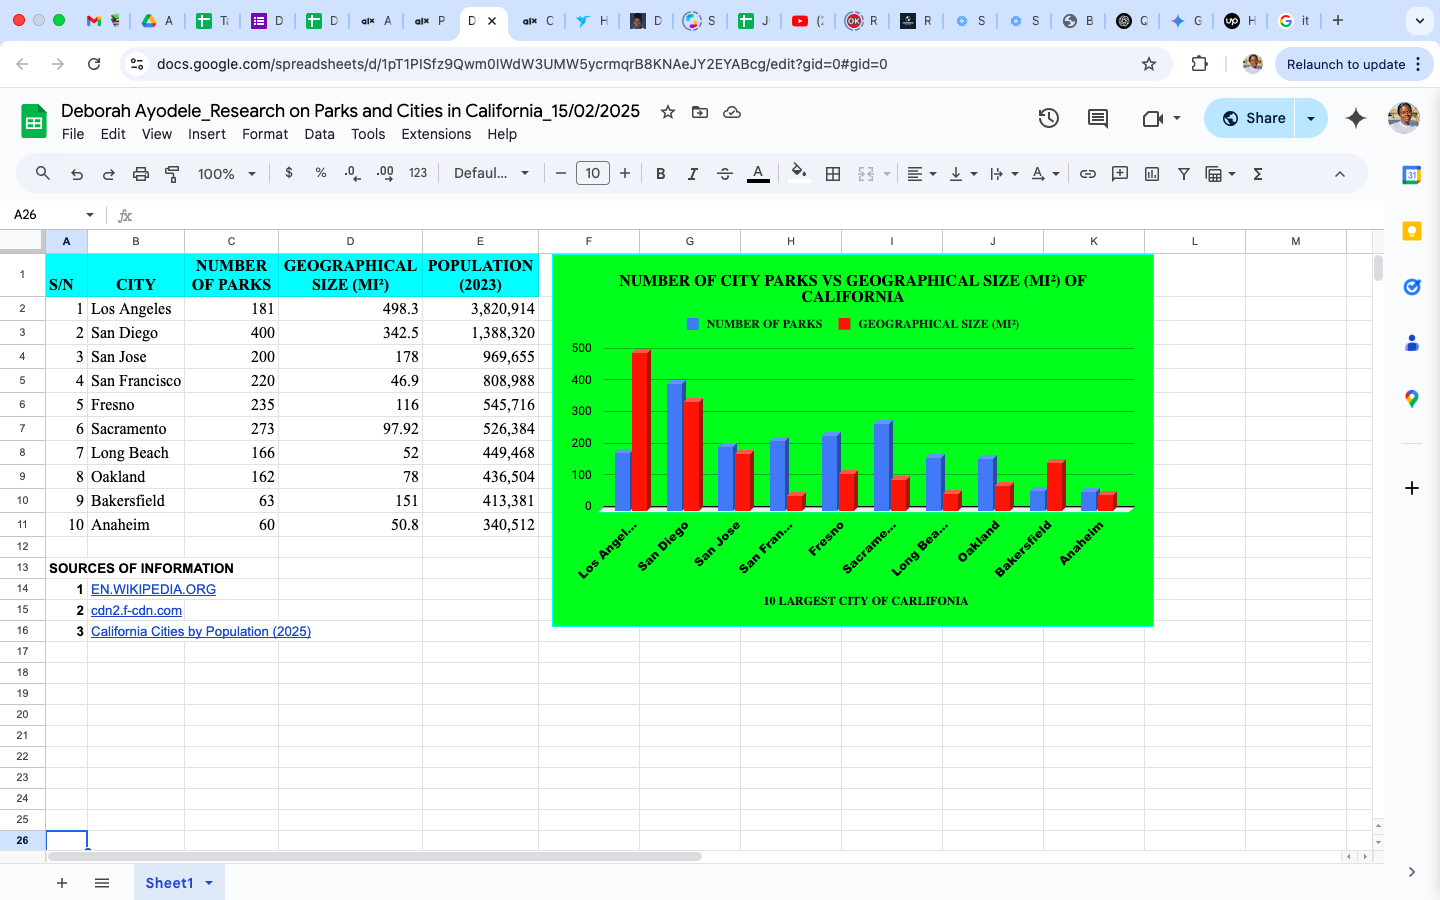Toggle strikethrough formatting
The image size is (1440, 900).
click(x=725, y=174)
